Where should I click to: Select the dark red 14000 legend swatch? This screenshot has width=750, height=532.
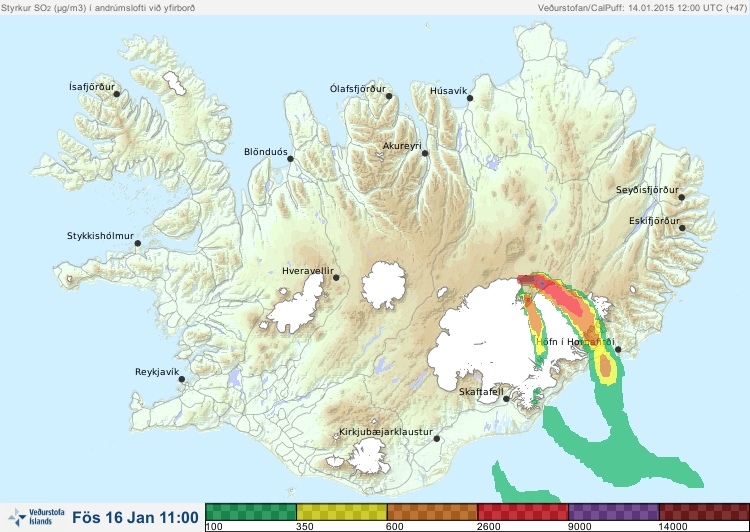[x=704, y=512]
